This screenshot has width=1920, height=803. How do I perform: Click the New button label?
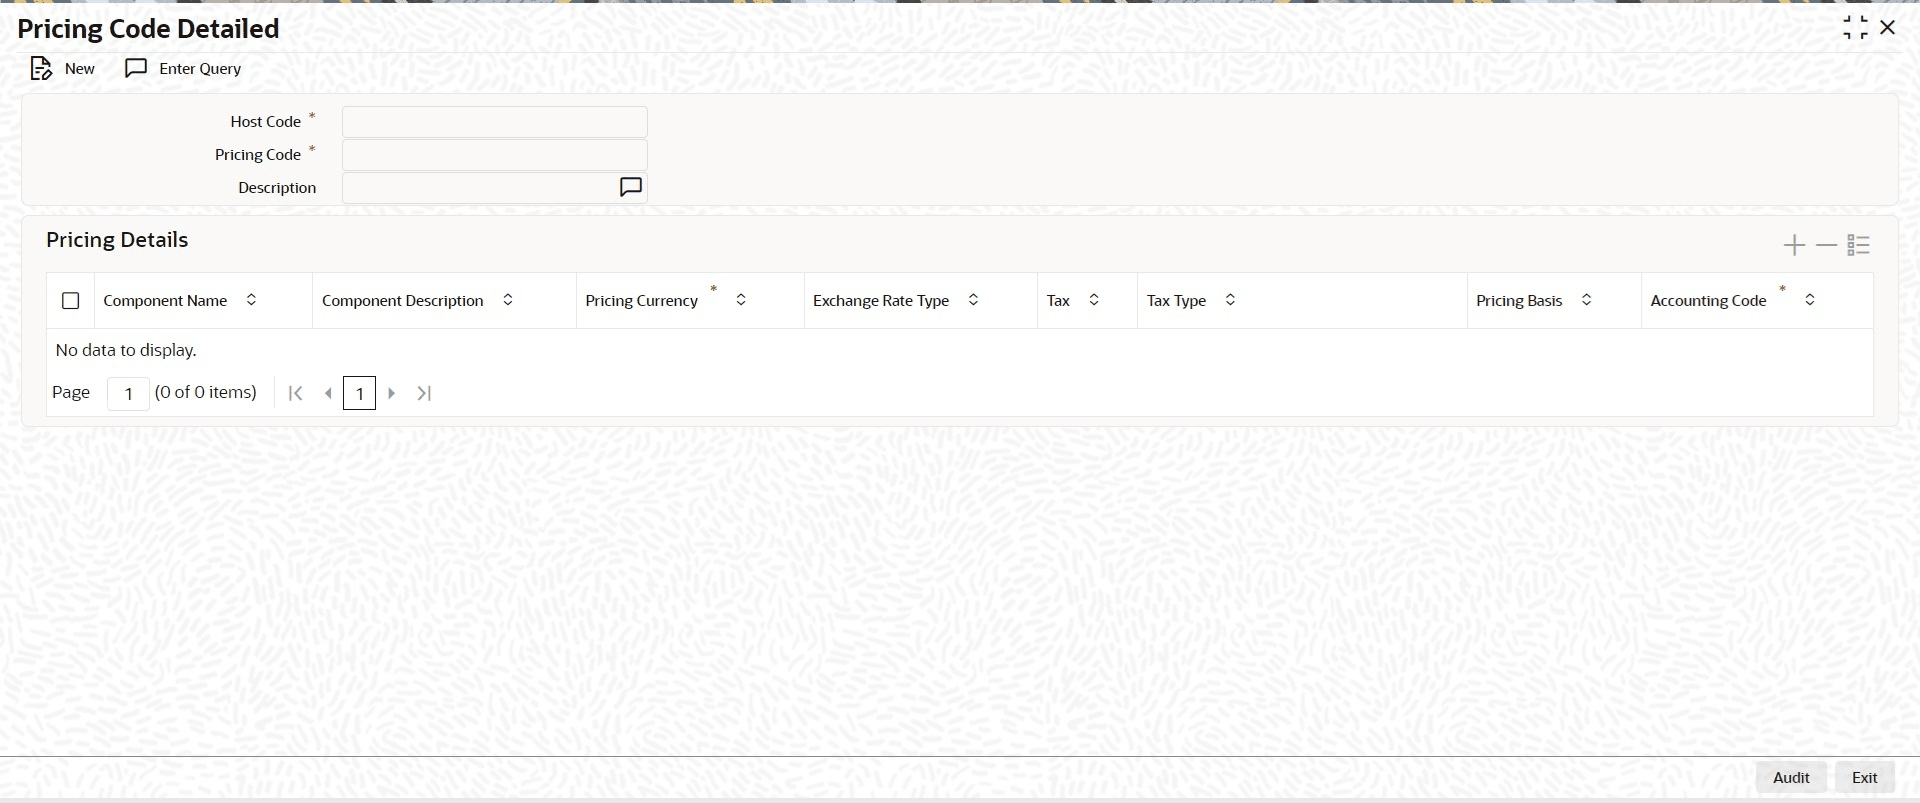tap(80, 69)
